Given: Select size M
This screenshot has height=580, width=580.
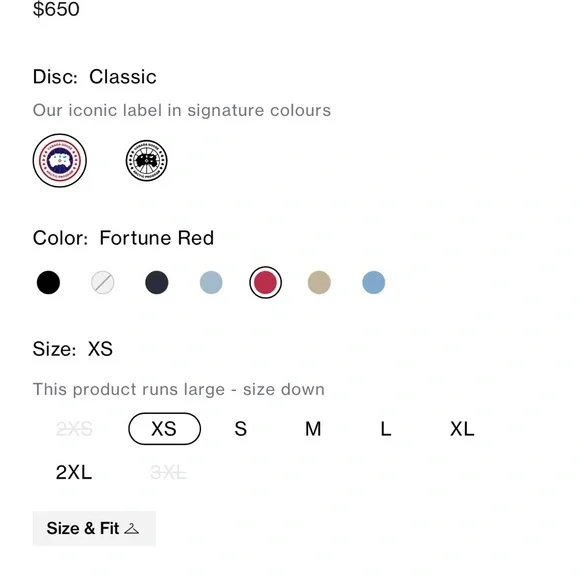Looking at the screenshot, I should pyautogui.click(x=313, y=429).
